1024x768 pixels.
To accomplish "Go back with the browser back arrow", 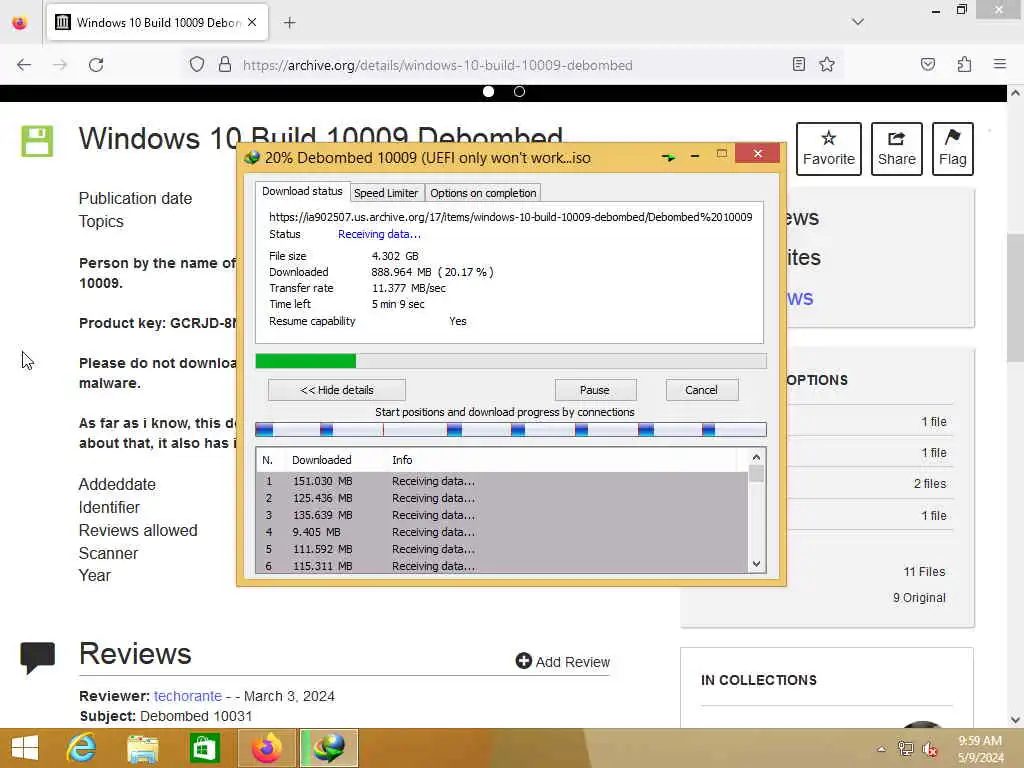I will (x=24, y=65).
